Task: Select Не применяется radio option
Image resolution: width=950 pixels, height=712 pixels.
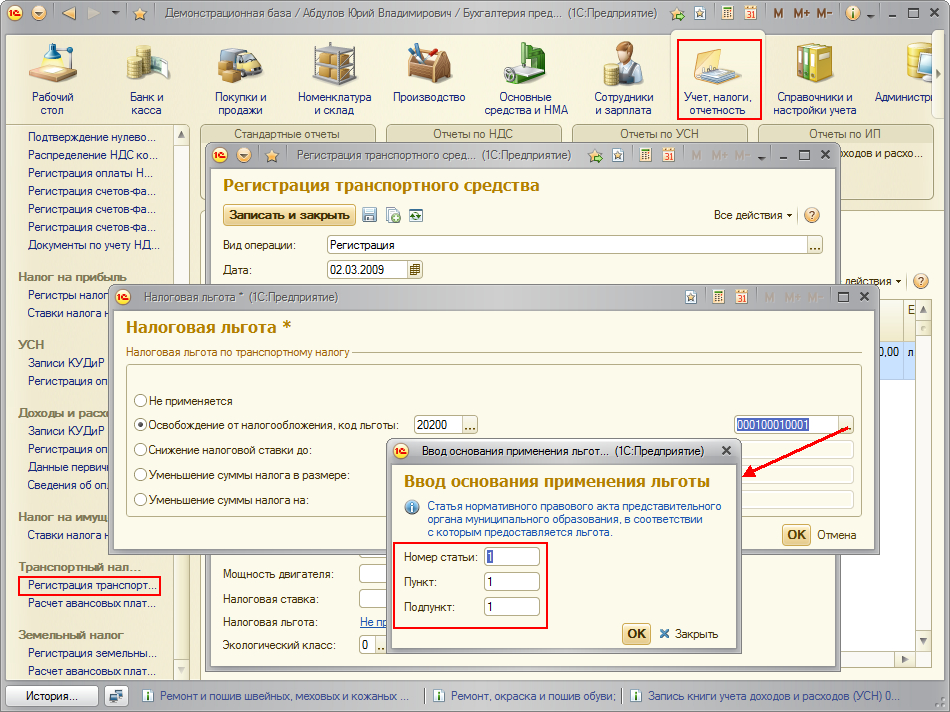Action: click(140, 401)
